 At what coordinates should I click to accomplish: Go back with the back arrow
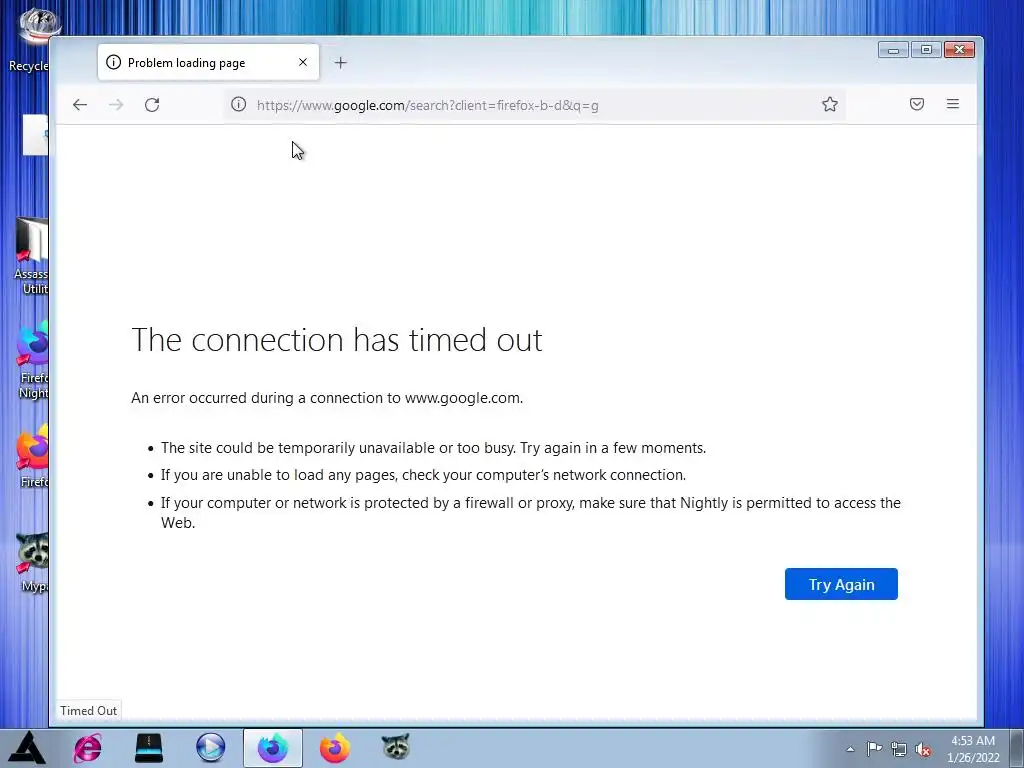pos(80,104)
